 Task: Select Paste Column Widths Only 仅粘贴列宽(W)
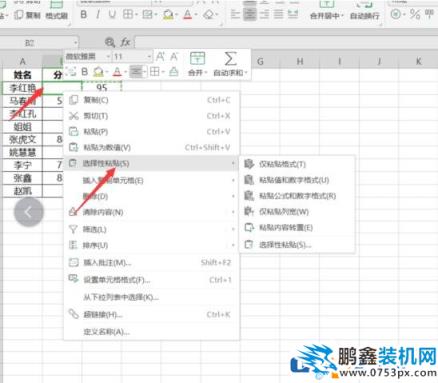point(297,212)
